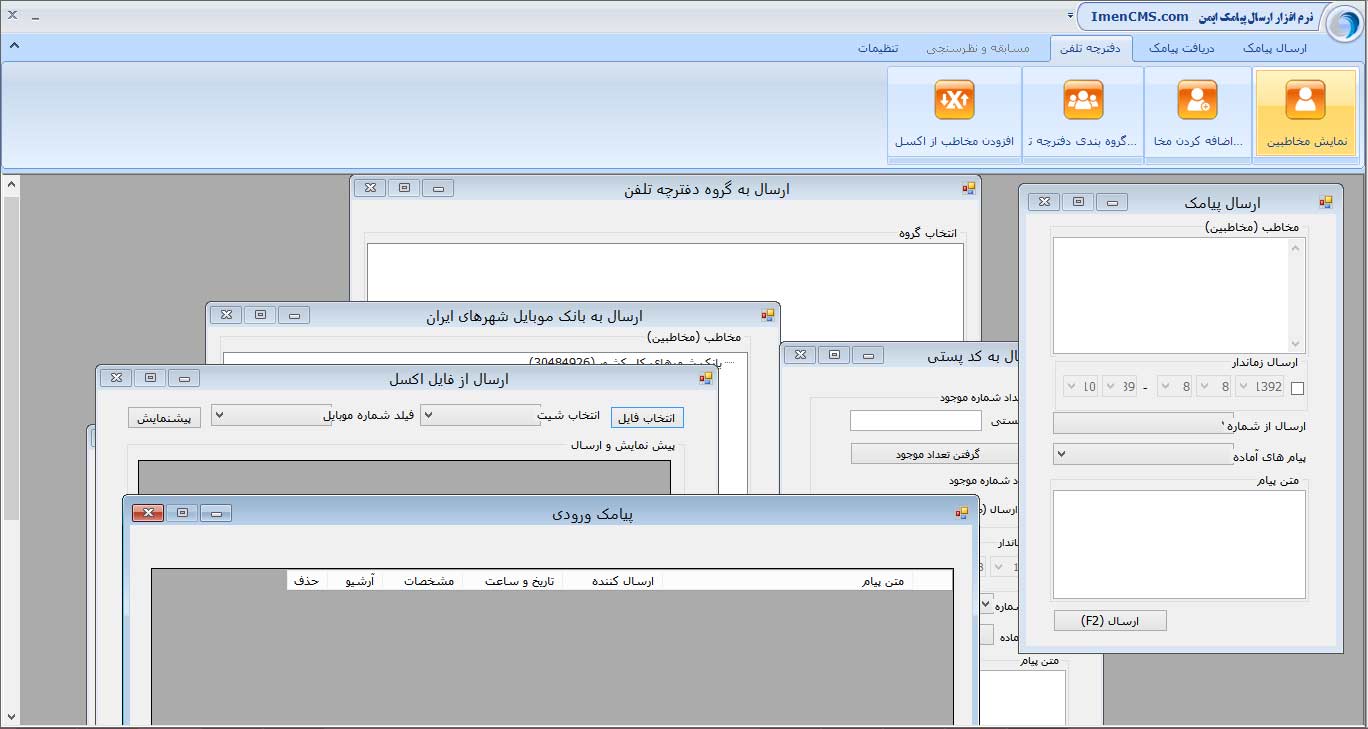Enable the ارسال زماندار (scheduled send) checkbox
The image size is (1368, 729).
pos(1298,388)
